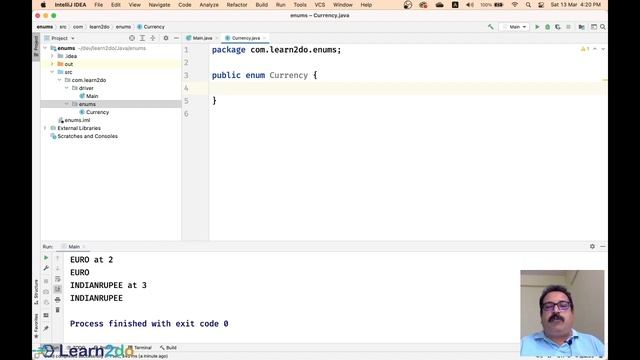This screenshot has width=640, height=360.
Task: Expand the .idea folder
Action: pyautogui.click(x=52, y=56)
